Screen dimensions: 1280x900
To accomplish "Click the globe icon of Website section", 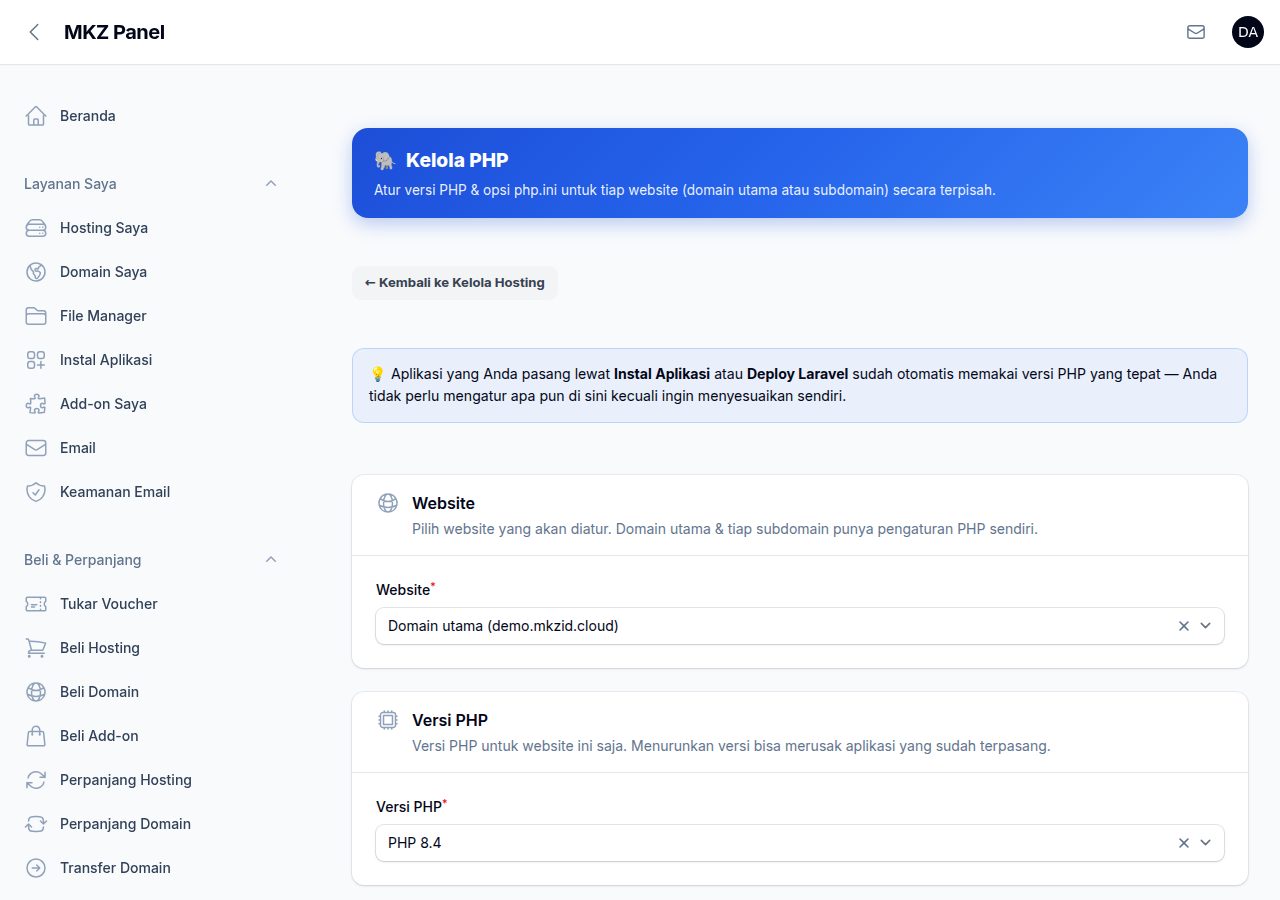I will 388,503.
